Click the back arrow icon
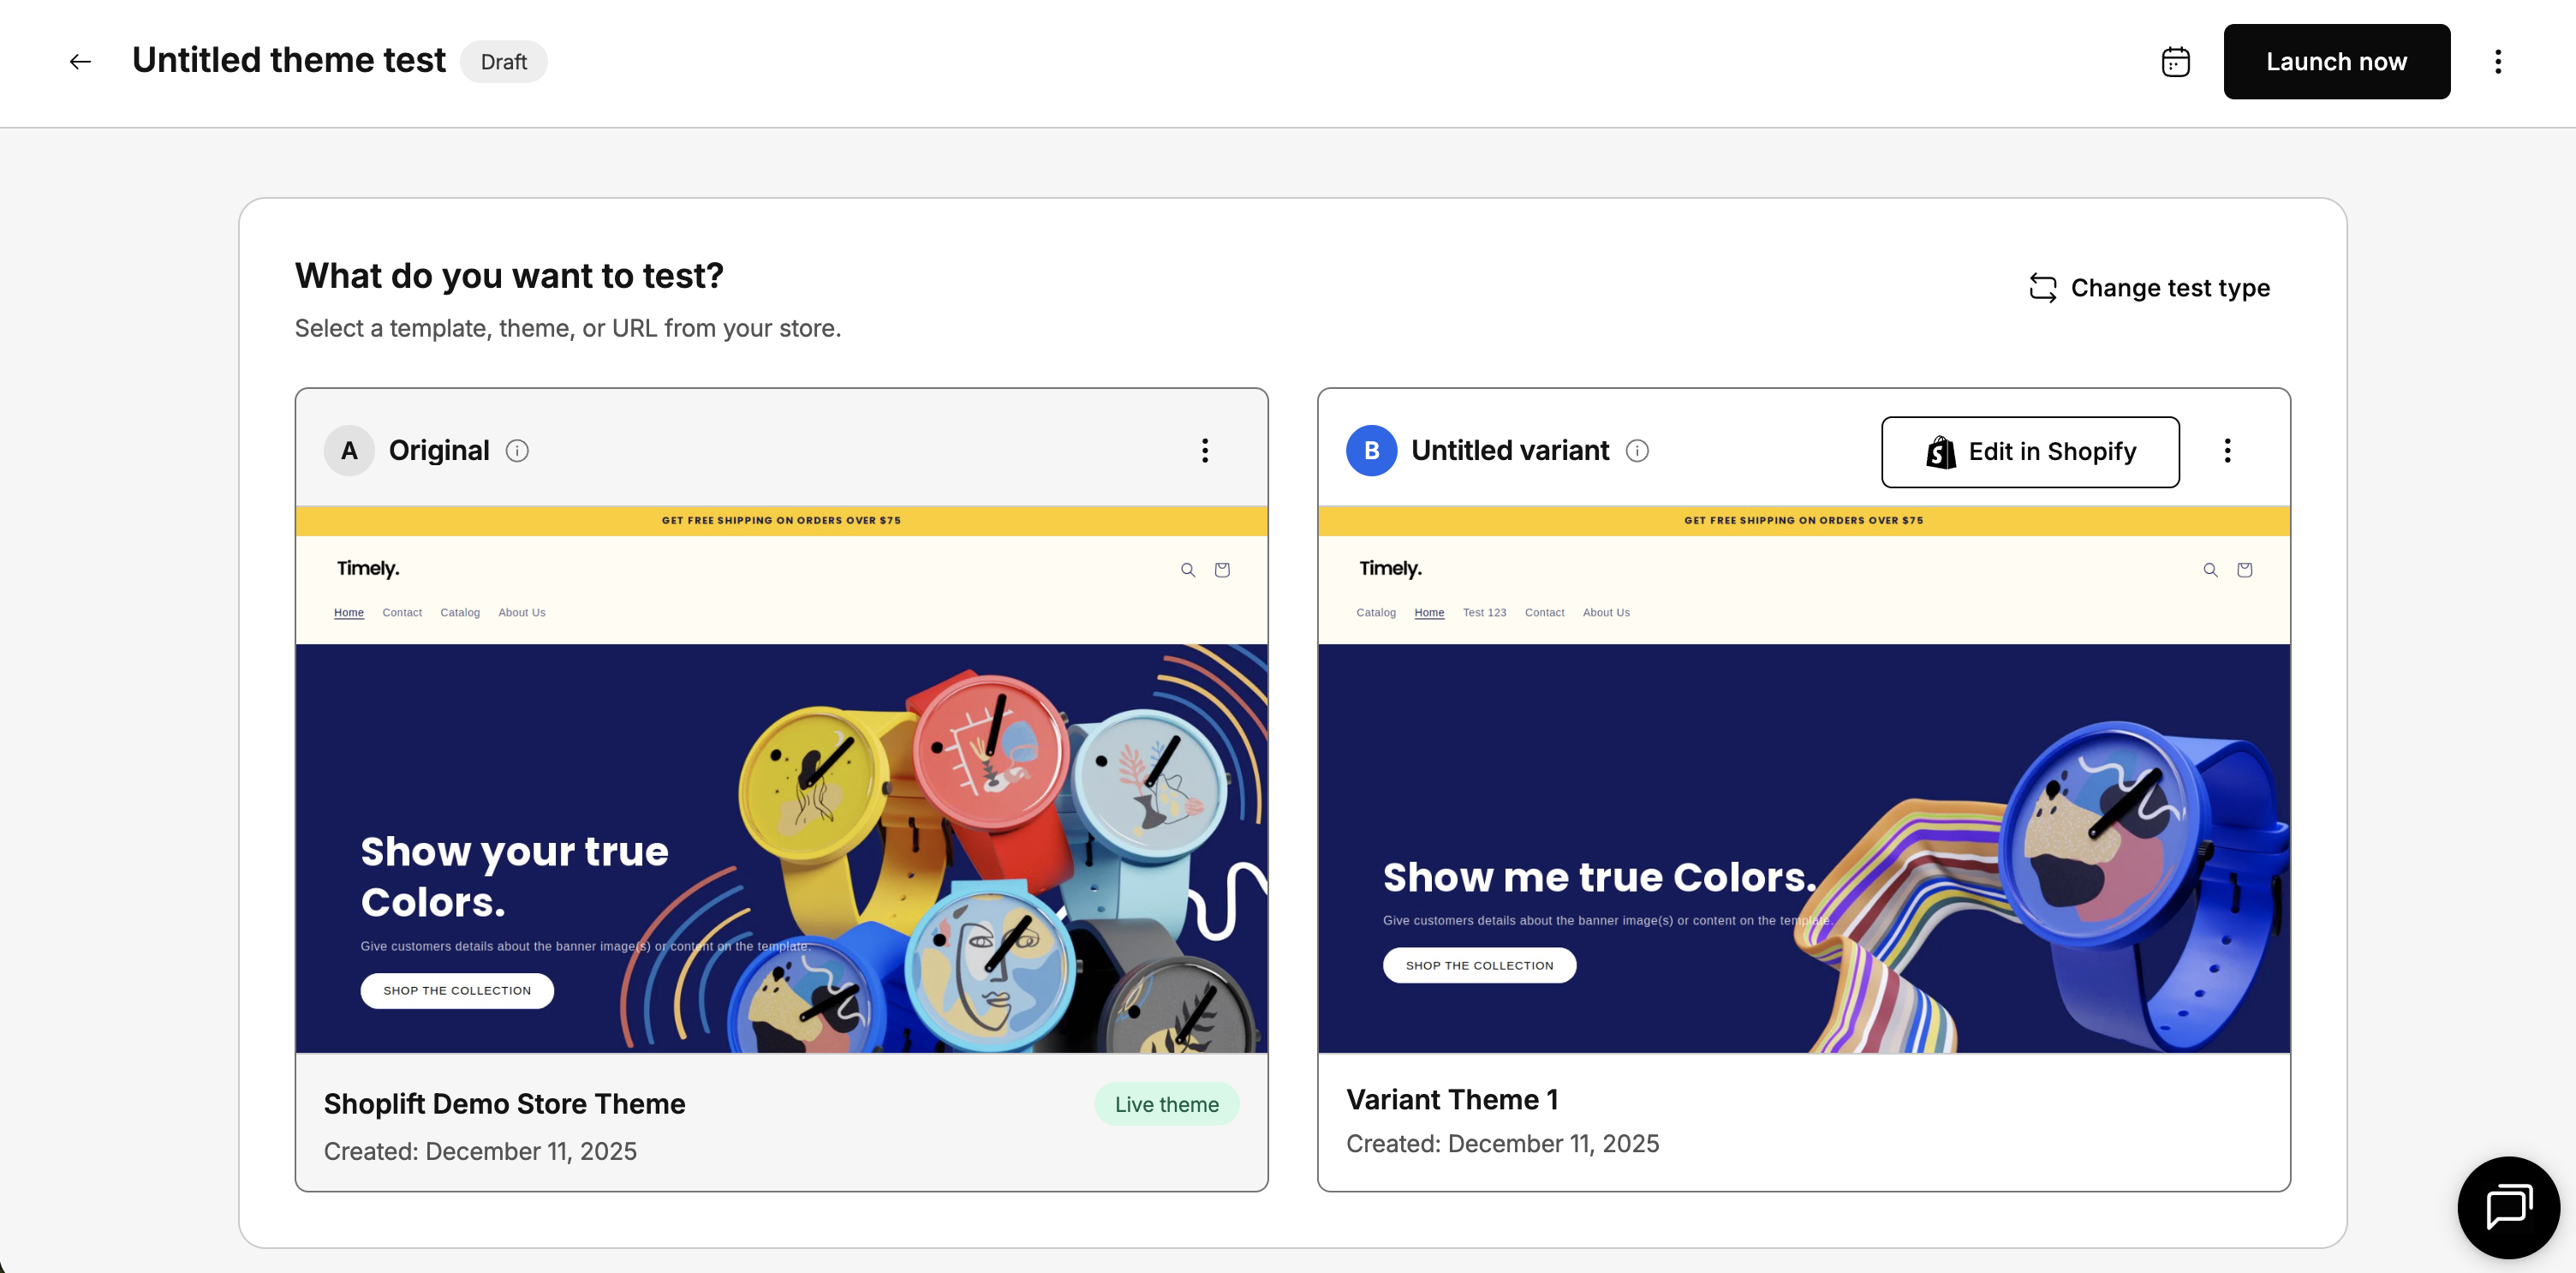Screen dimensions: 2576x1273 [80, 62]
